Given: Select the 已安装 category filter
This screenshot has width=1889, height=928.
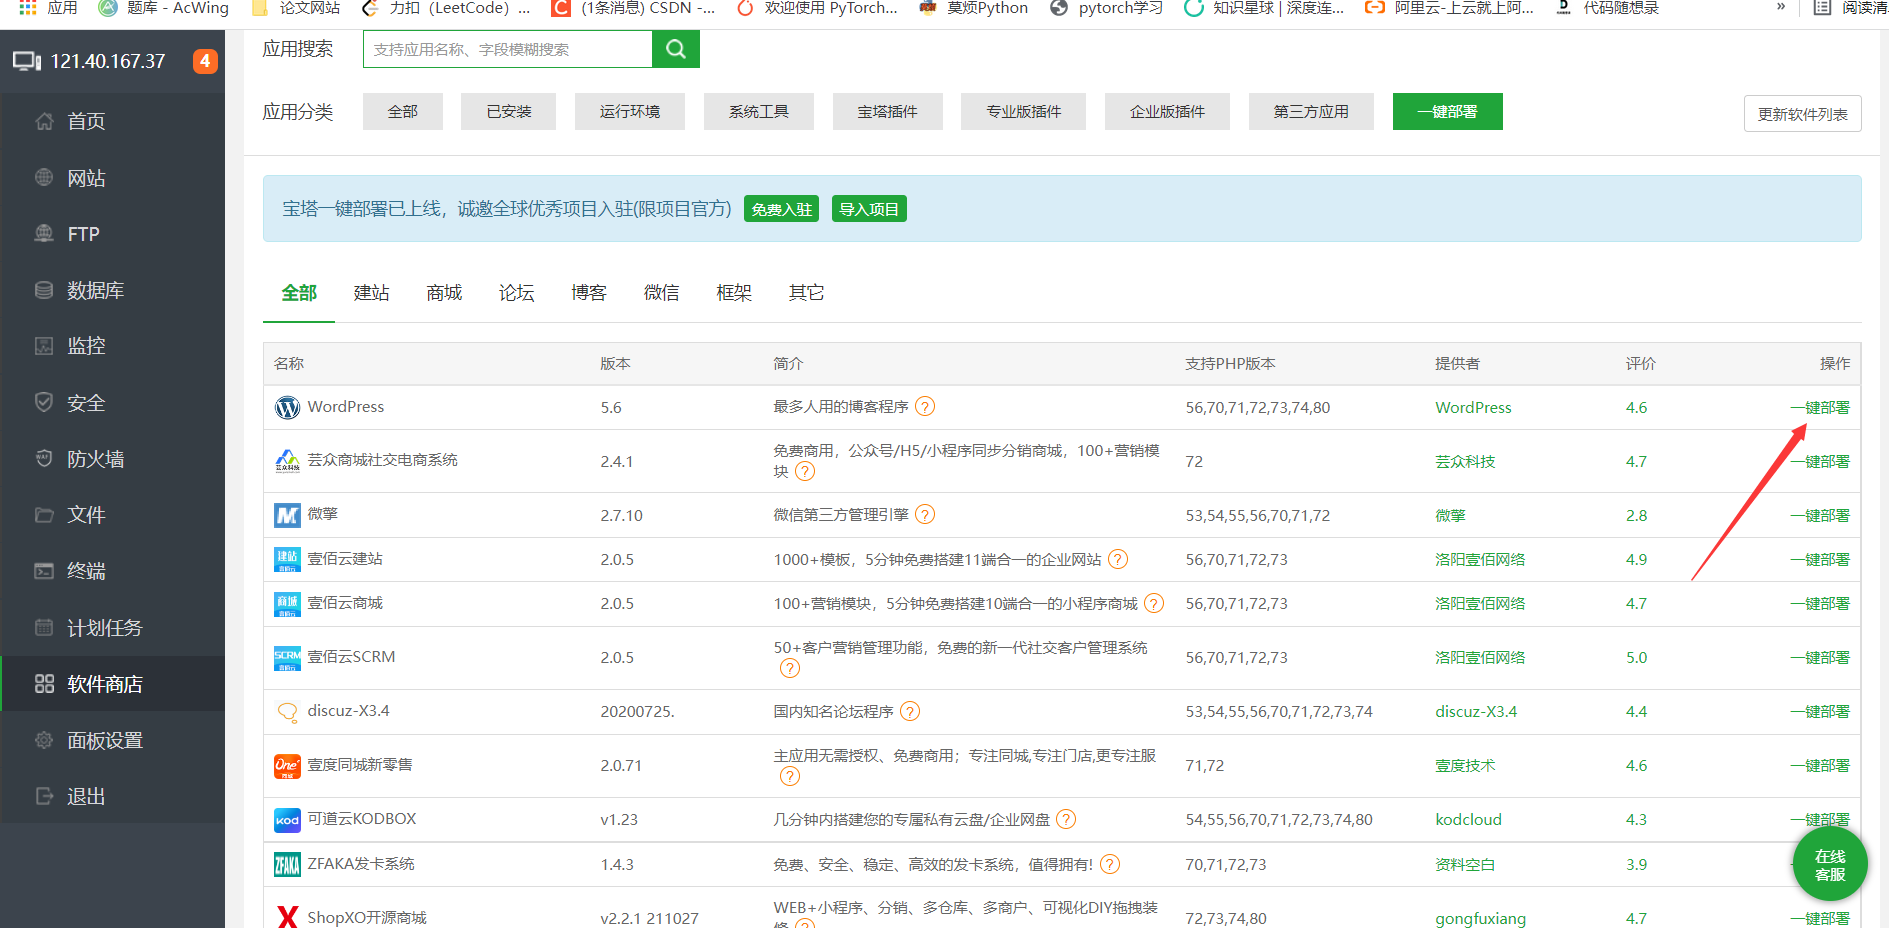Looking at the screenshot, I should 509,111.
